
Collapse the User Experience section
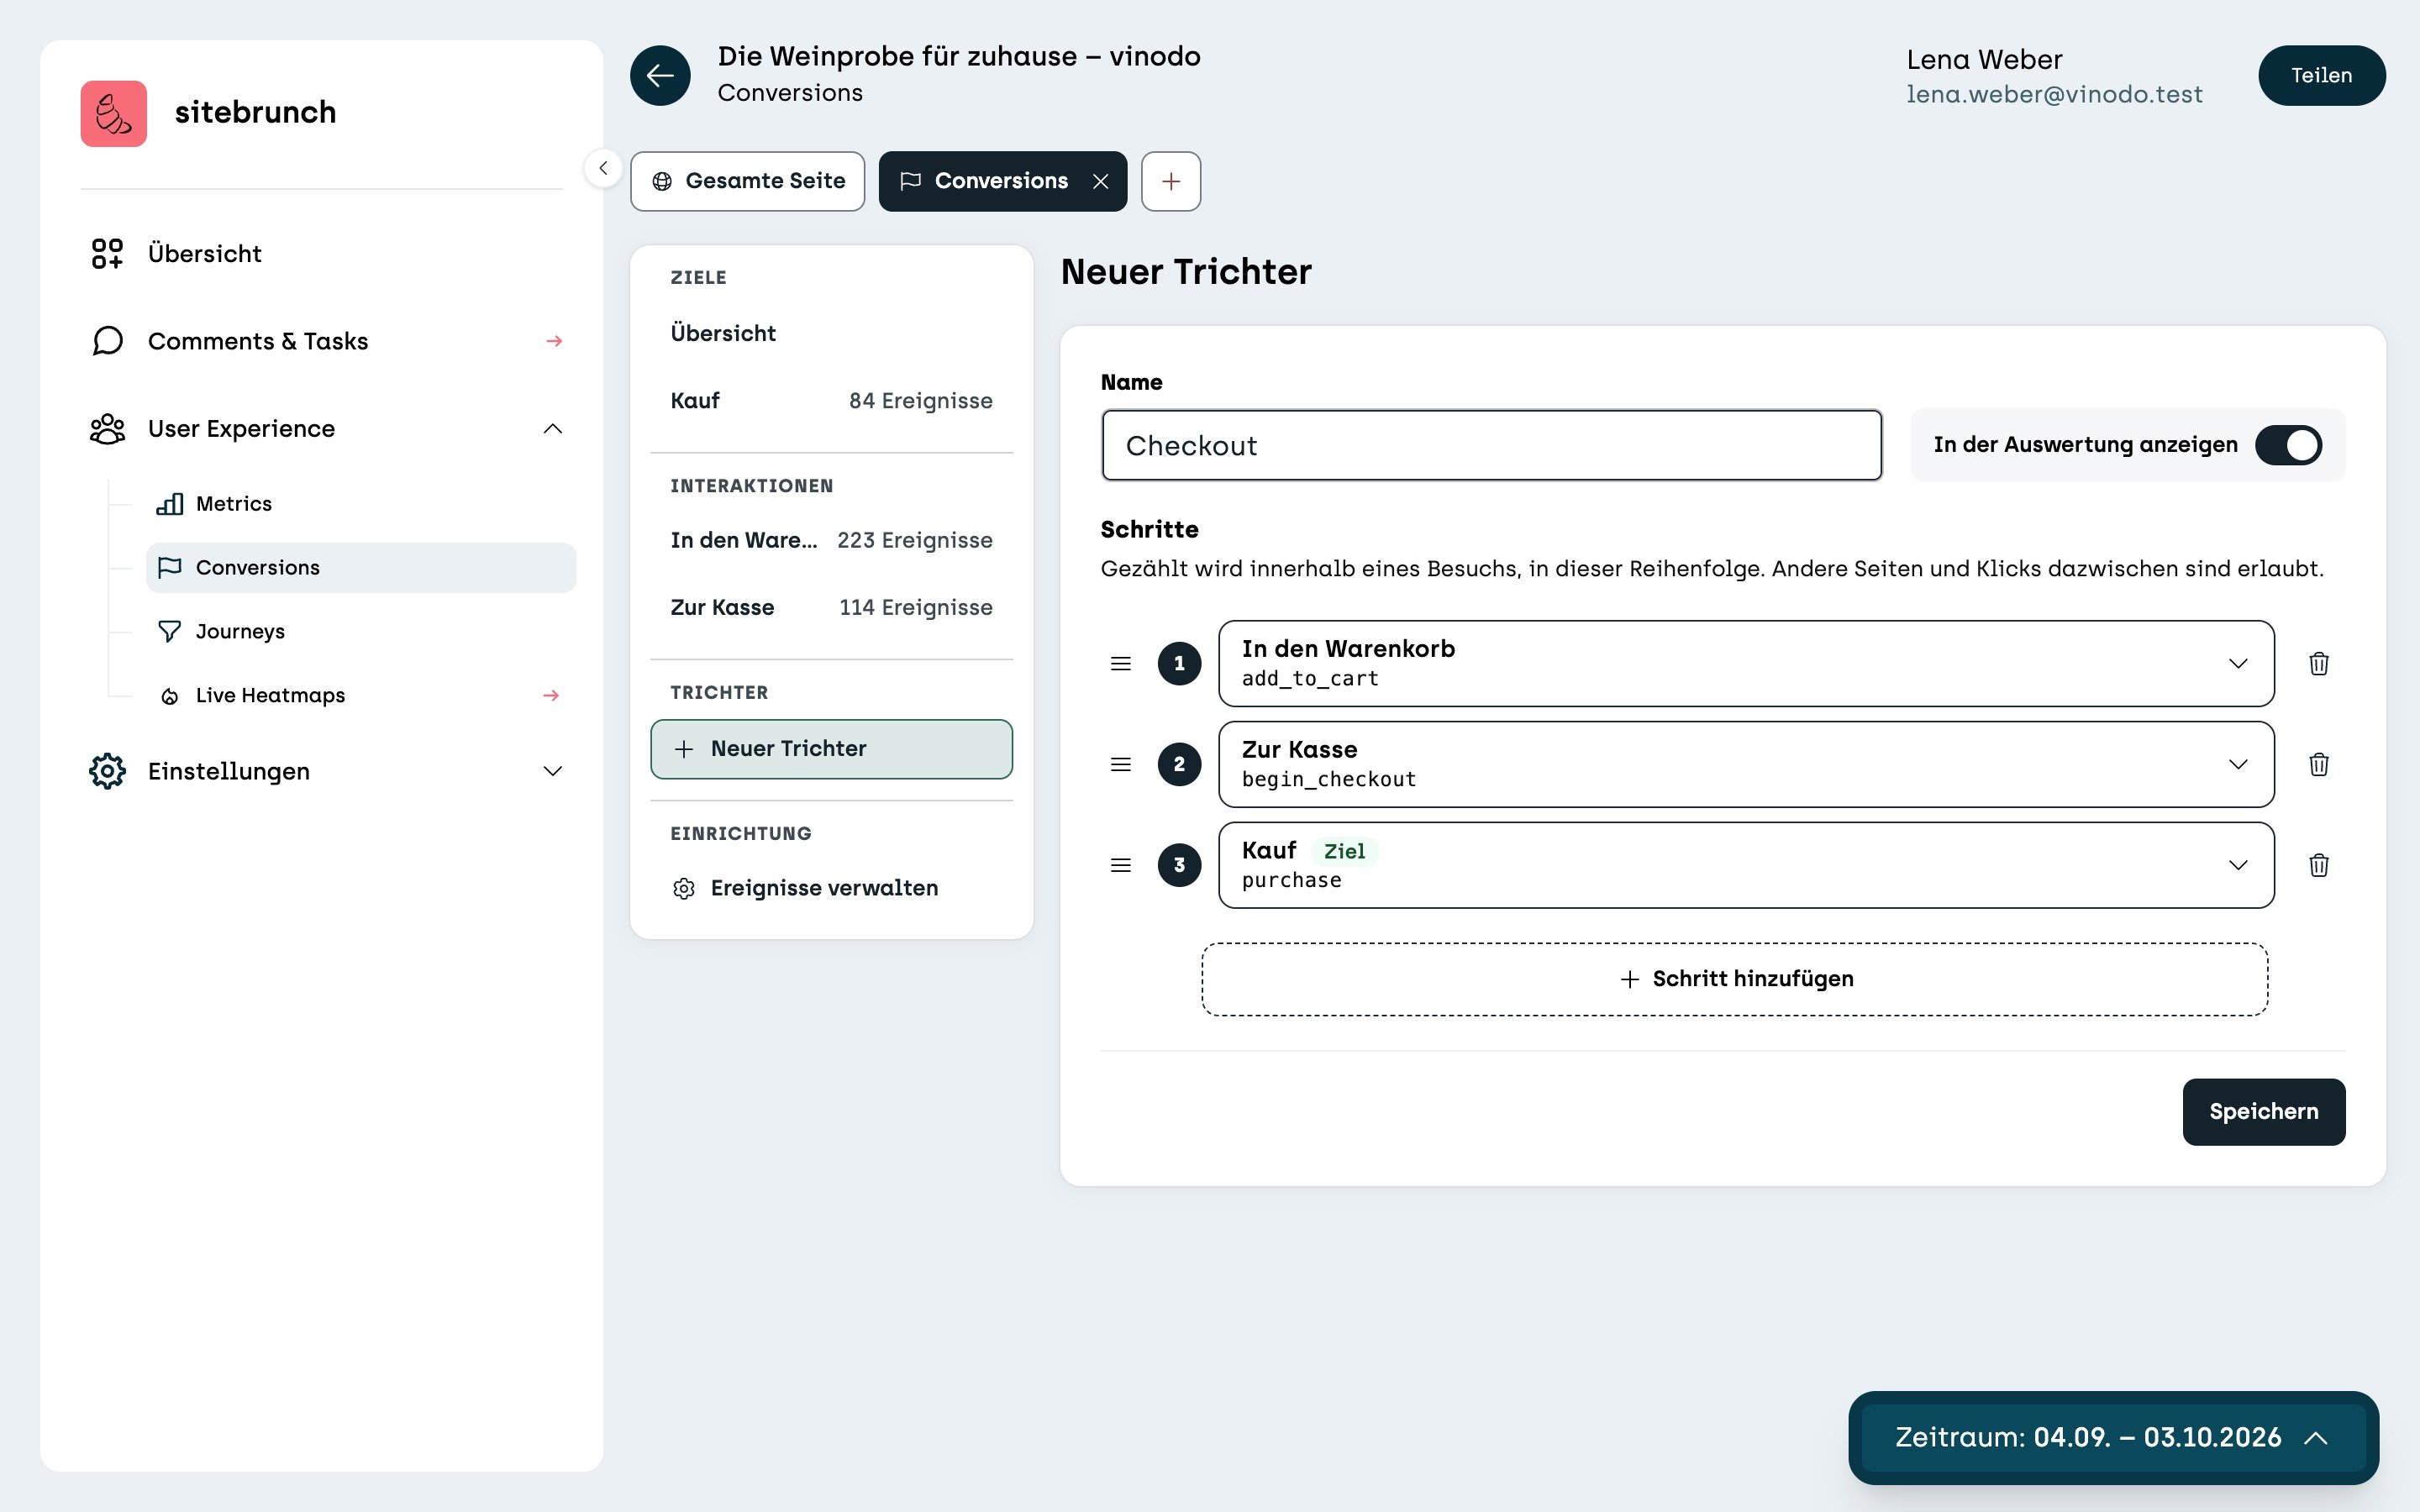[552, 429]
